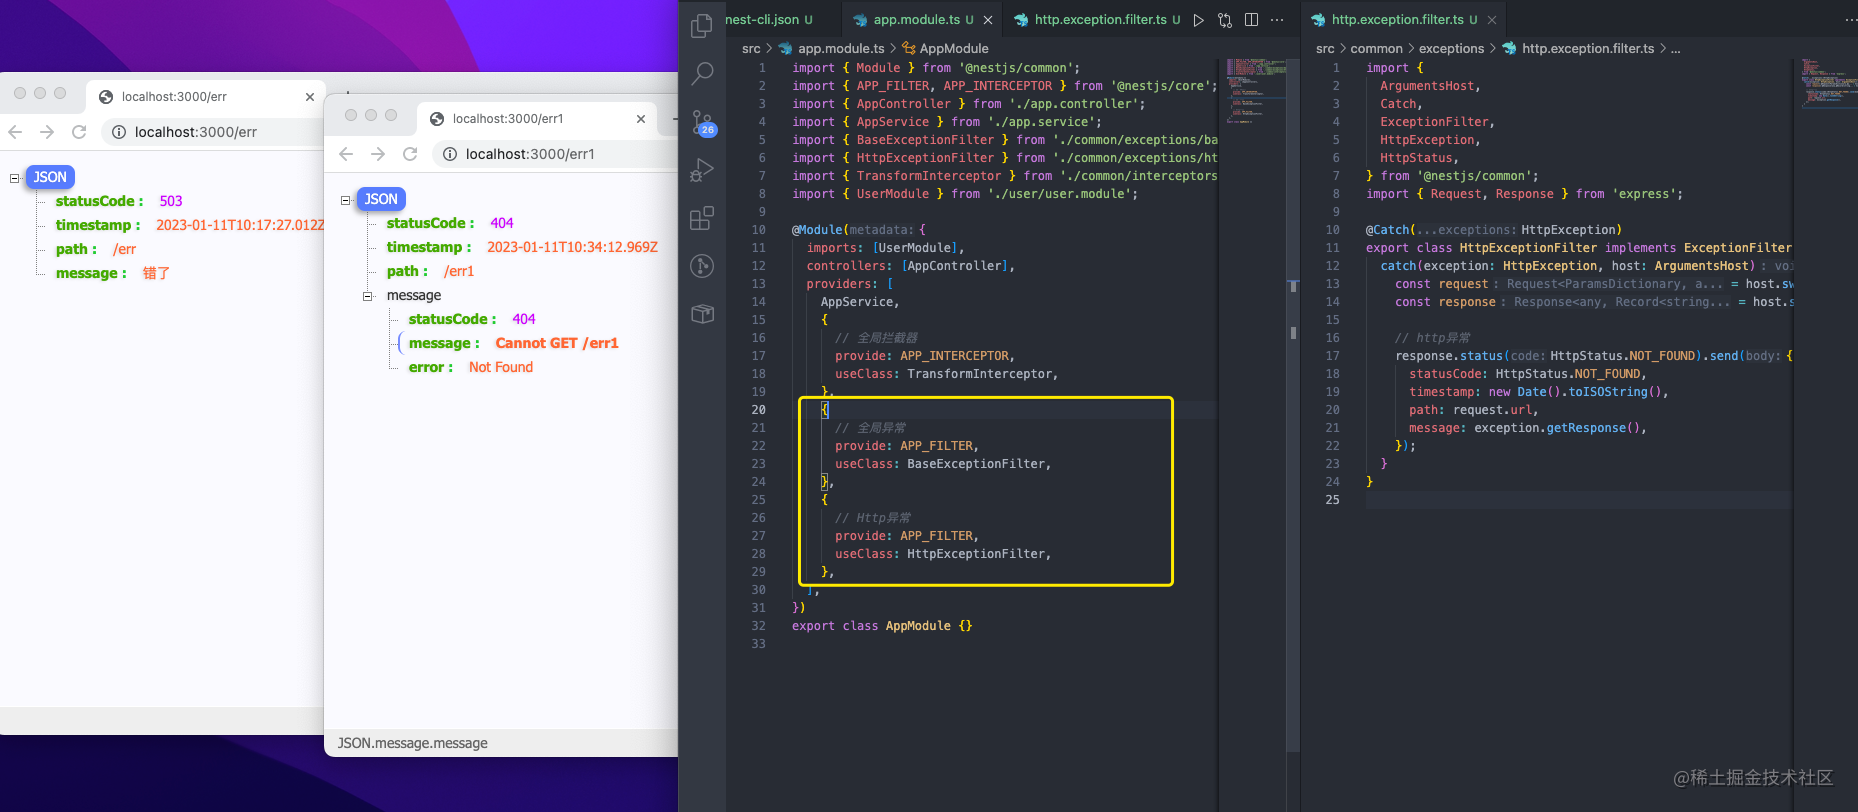Click the message value 'Cannot GET /err1'
1858x812 pixels.
[x=557, y=343]
